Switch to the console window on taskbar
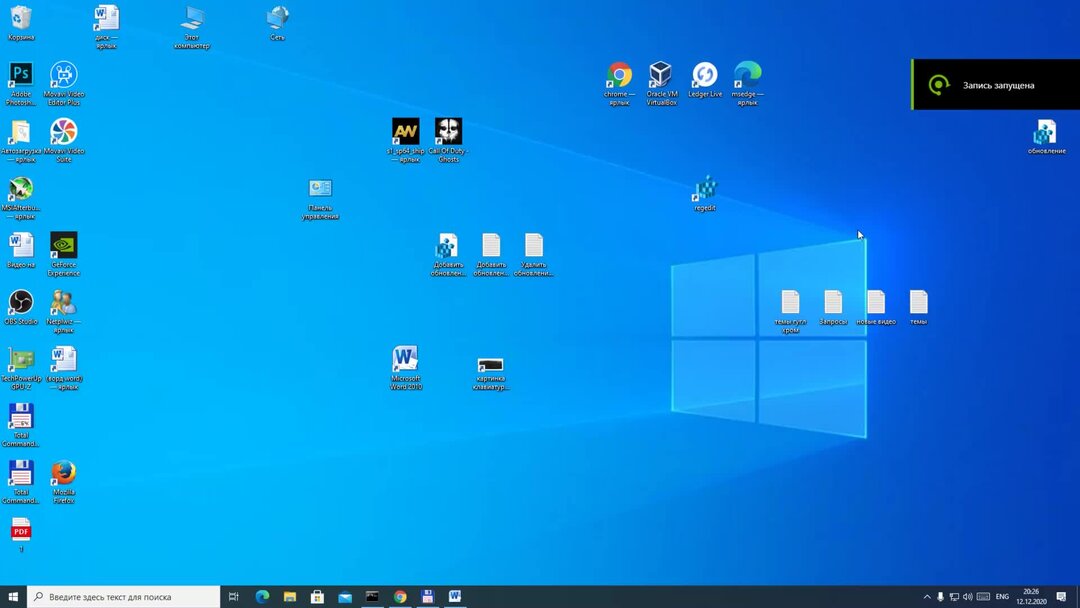Viewport: 1080px width, 608px height. click(x=373, y=596)
